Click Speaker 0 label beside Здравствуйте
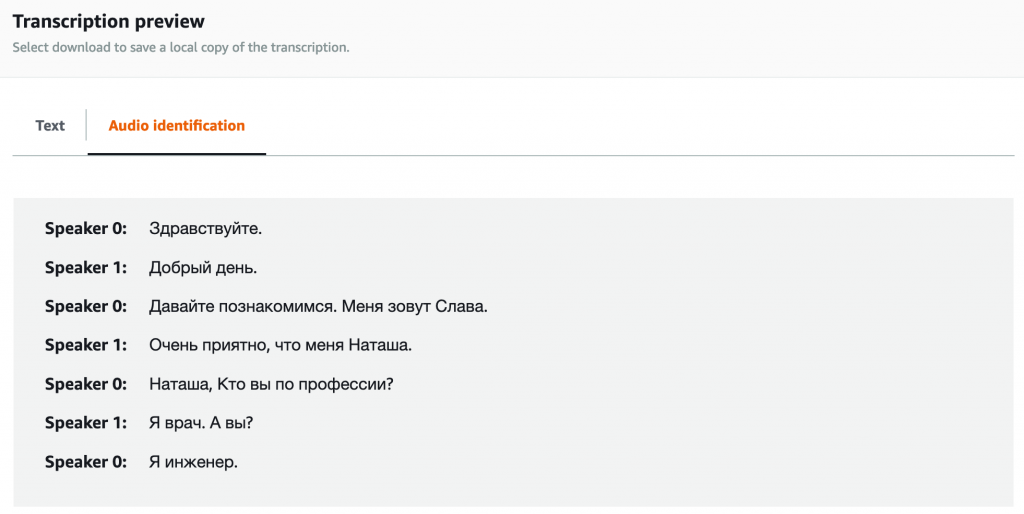1024x514 pixels. [86, 229]
